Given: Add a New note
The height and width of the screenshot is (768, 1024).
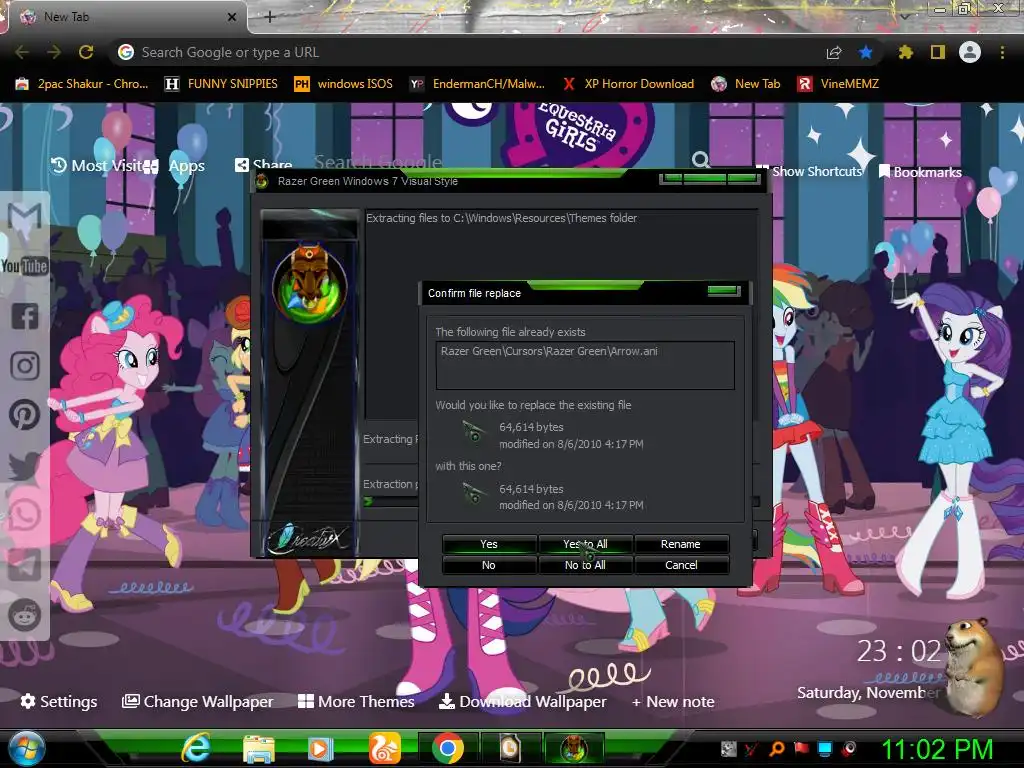Looking at the screenshot, I should 673,701.
